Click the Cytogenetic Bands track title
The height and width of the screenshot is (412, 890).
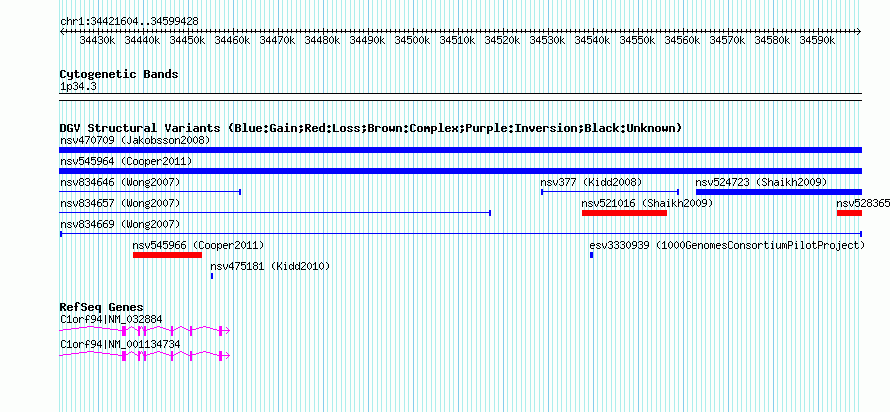[x=119, y=74]
